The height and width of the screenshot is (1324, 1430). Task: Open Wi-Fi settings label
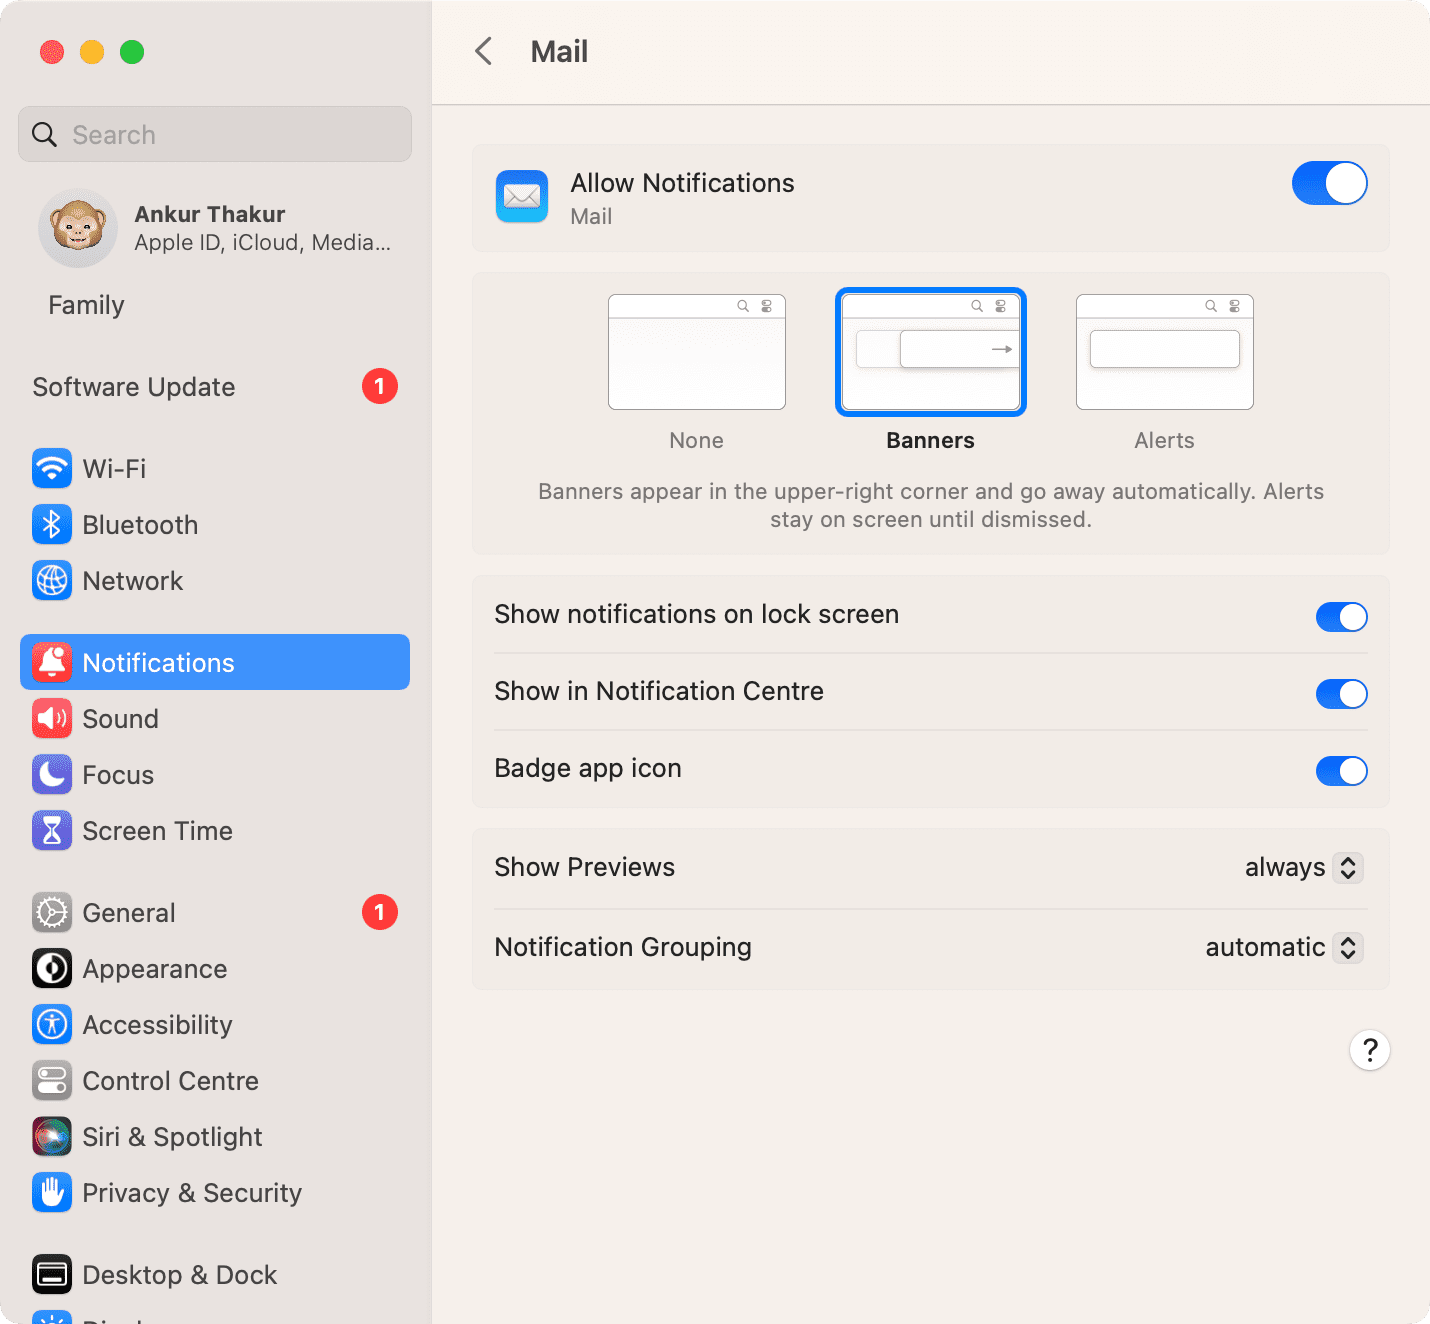coord(114,469)
